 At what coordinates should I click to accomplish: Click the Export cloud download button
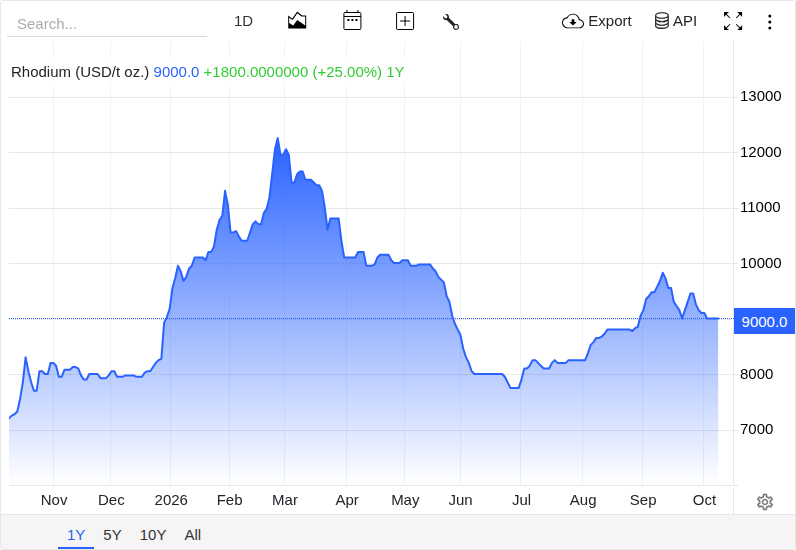point(596,21)
